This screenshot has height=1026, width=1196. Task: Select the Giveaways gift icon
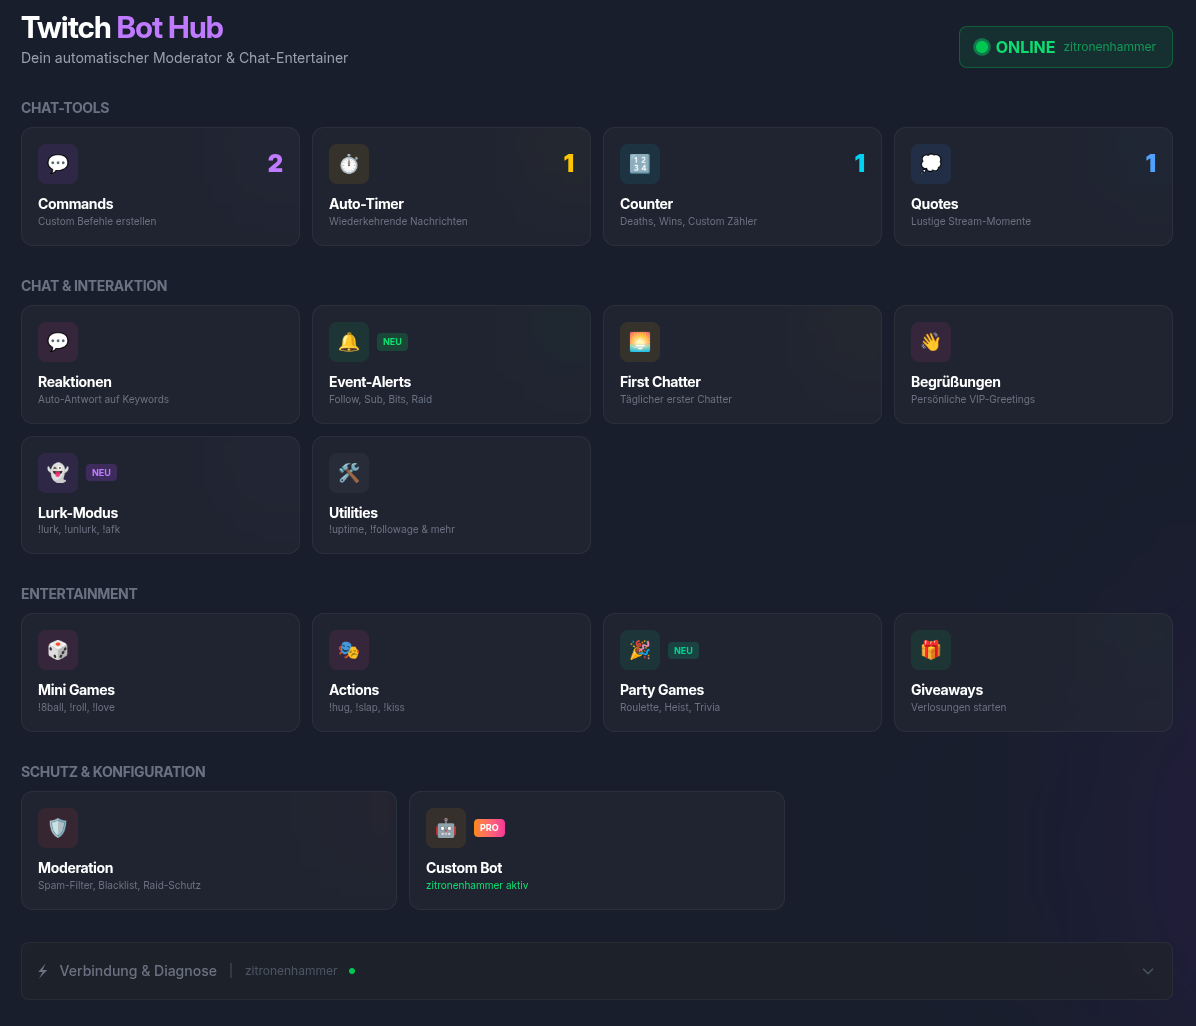[x=931, y=649]
